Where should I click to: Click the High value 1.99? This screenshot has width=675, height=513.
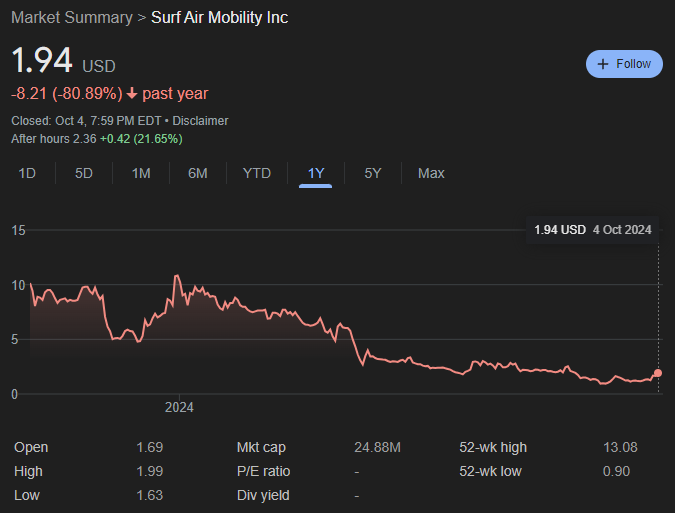click(149, 472)
